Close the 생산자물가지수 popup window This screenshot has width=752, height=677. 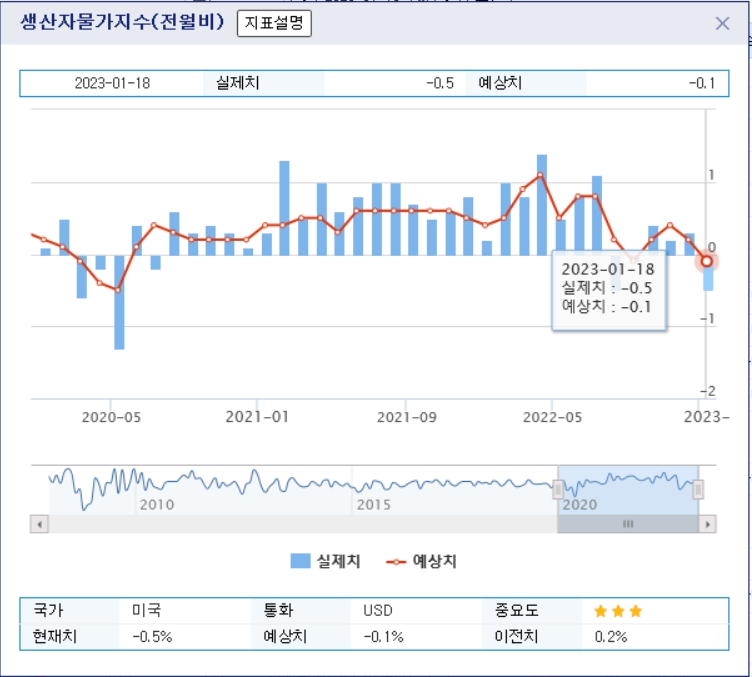point(722,23)
